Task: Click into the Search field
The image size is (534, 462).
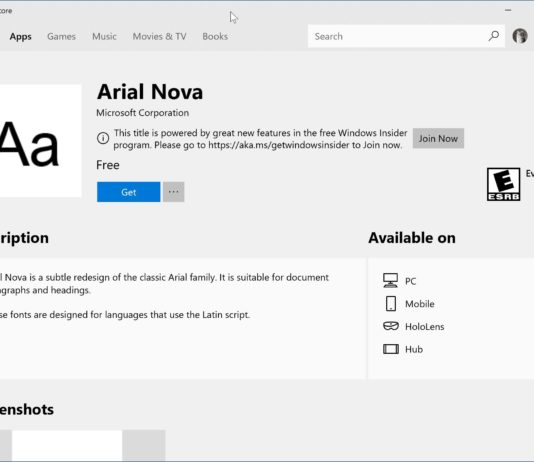Action: [406, 36]
